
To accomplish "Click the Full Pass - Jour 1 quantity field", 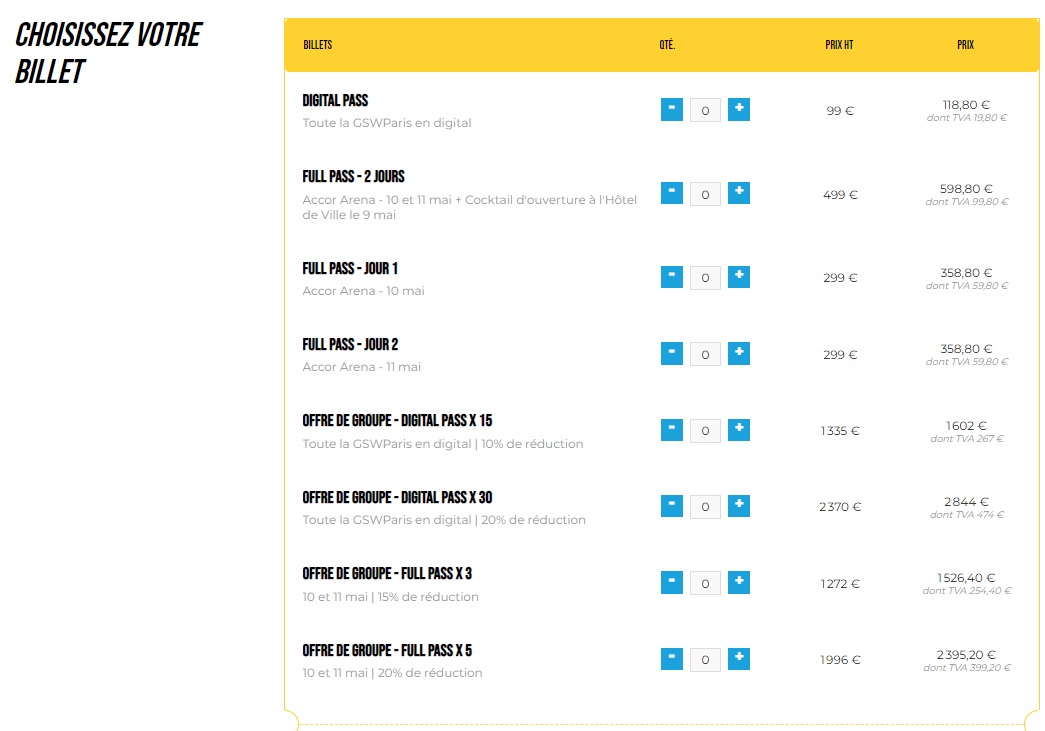I will click(x=705, y=278).
